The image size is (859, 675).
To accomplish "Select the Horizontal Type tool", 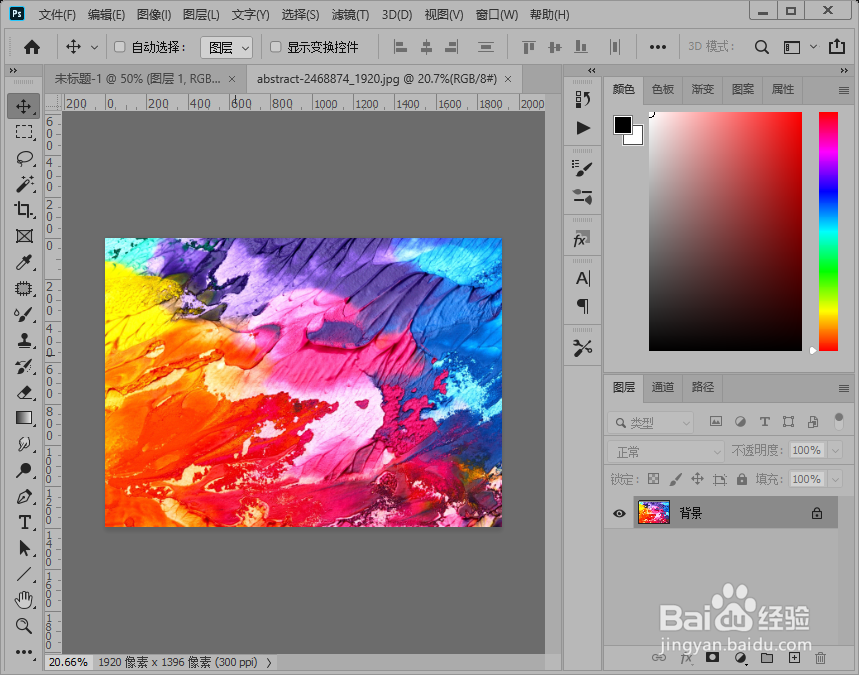I will click(x=24, y=522).
